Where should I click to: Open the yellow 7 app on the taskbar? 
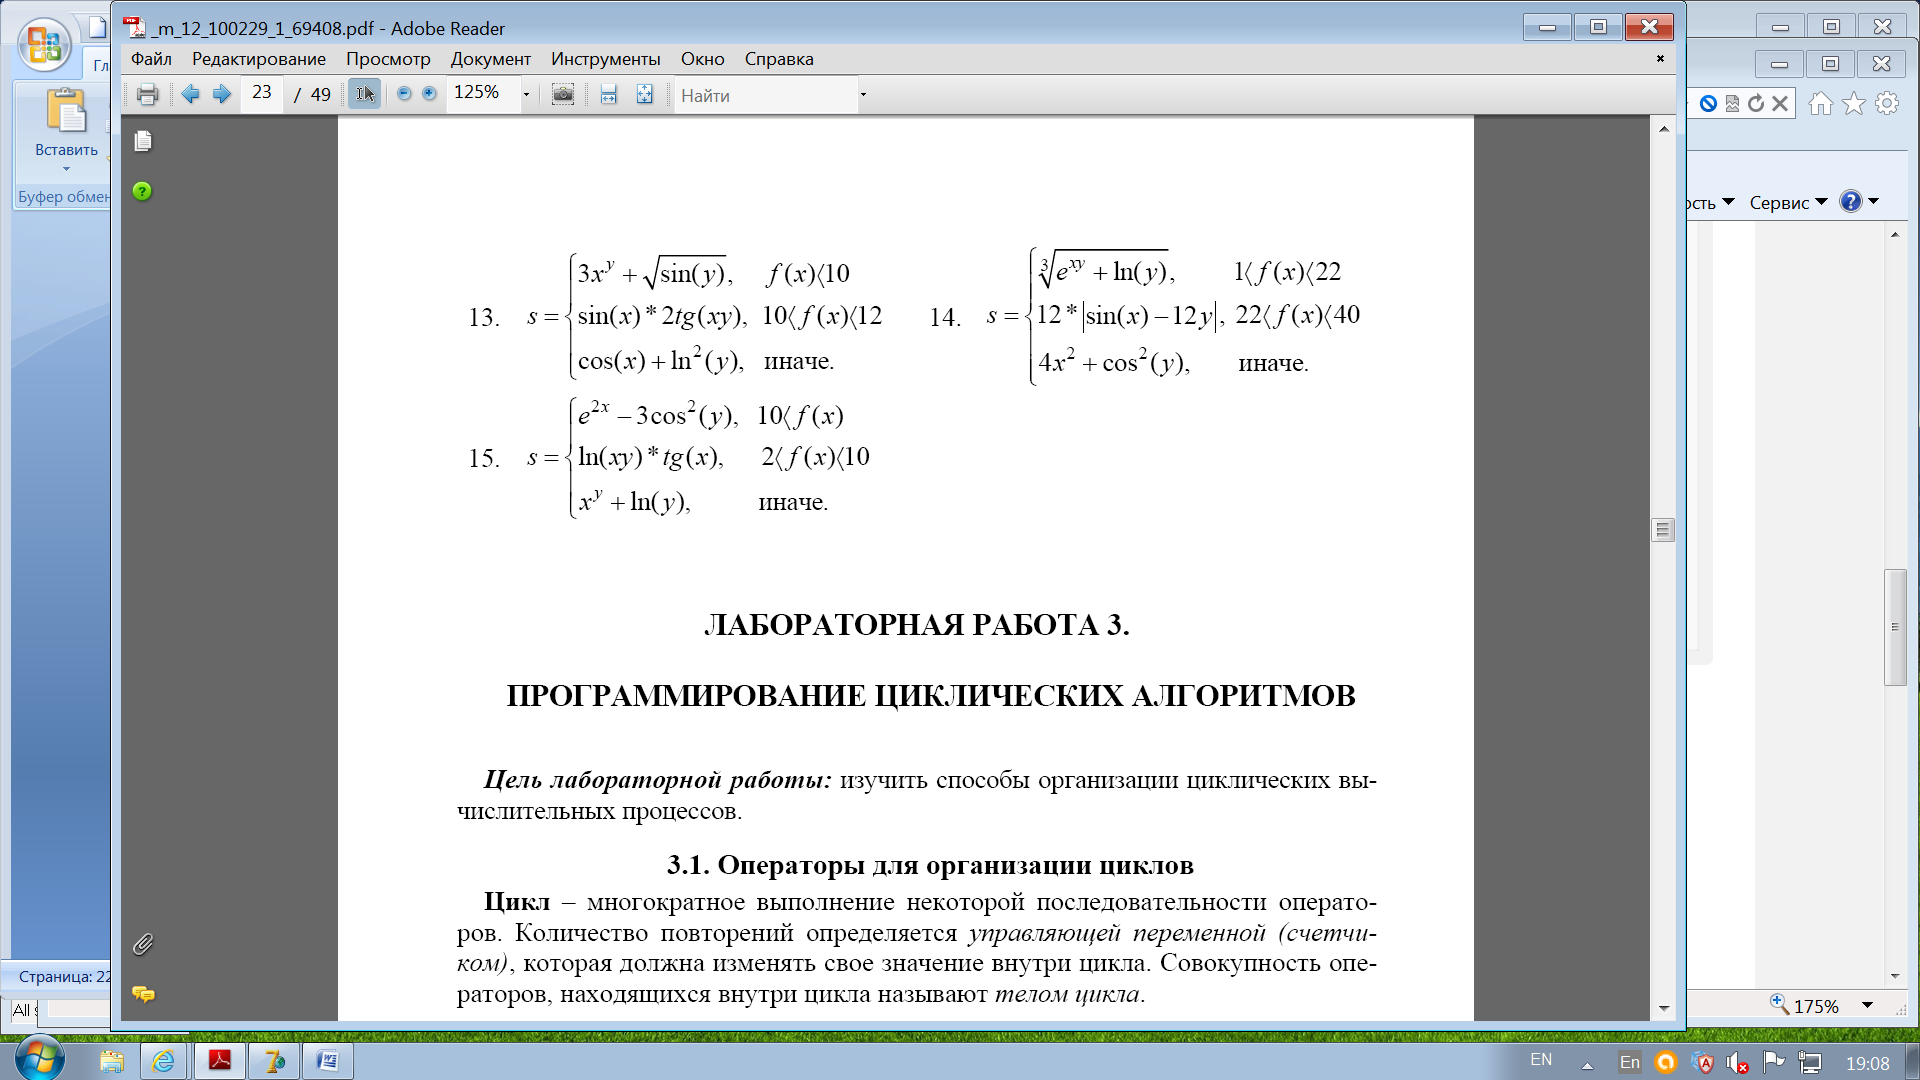point(273,1061)
